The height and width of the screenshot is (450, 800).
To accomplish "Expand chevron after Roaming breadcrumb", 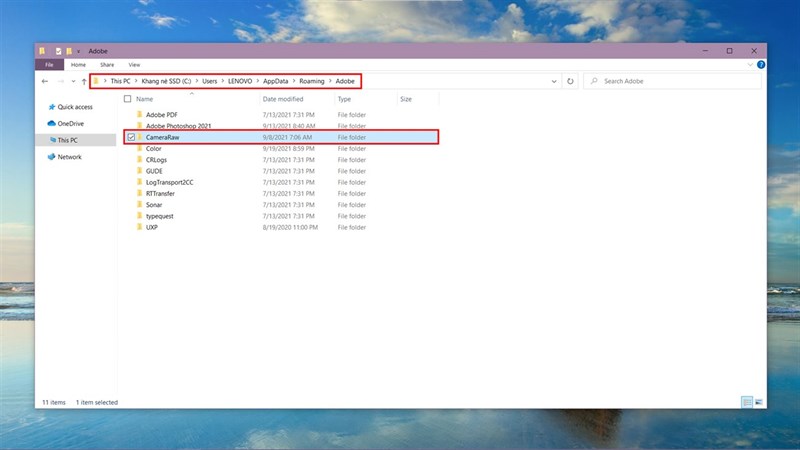I will (330, 81).
